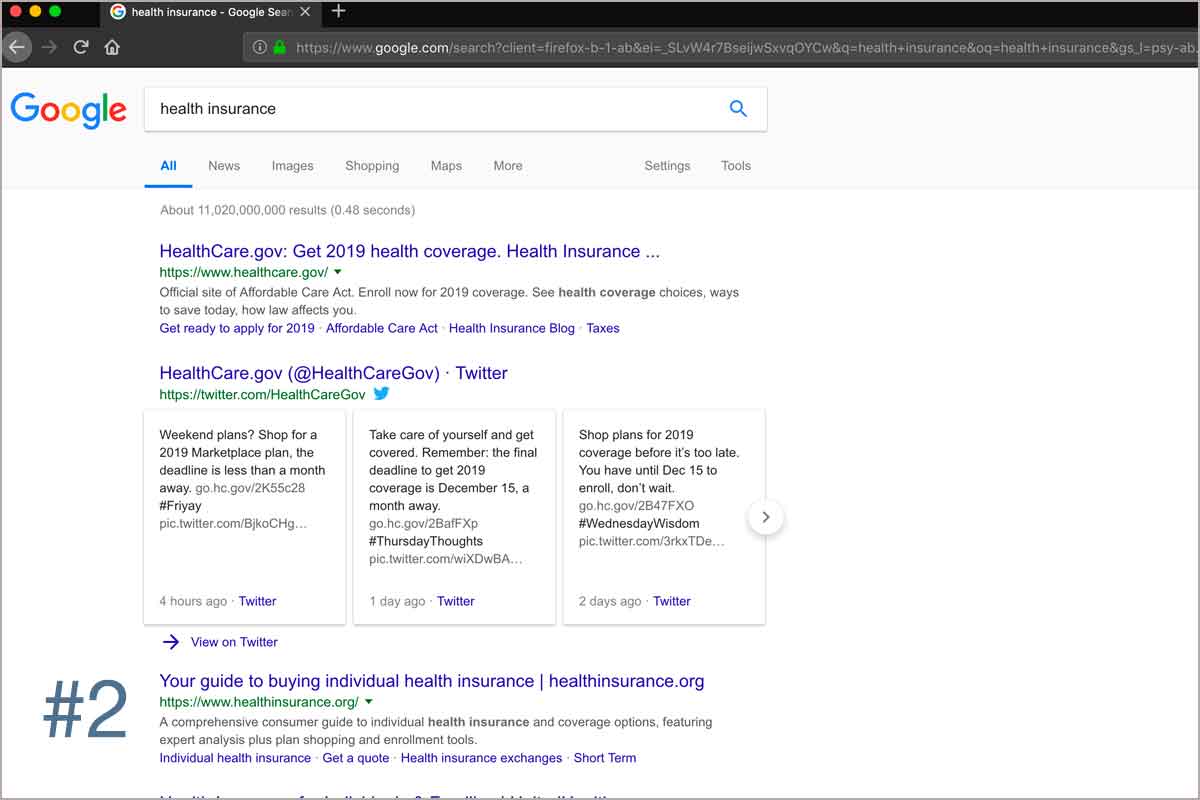Open the Get ready to apply for 2019 sitelink
The image size is (1200, 800).
237,328
